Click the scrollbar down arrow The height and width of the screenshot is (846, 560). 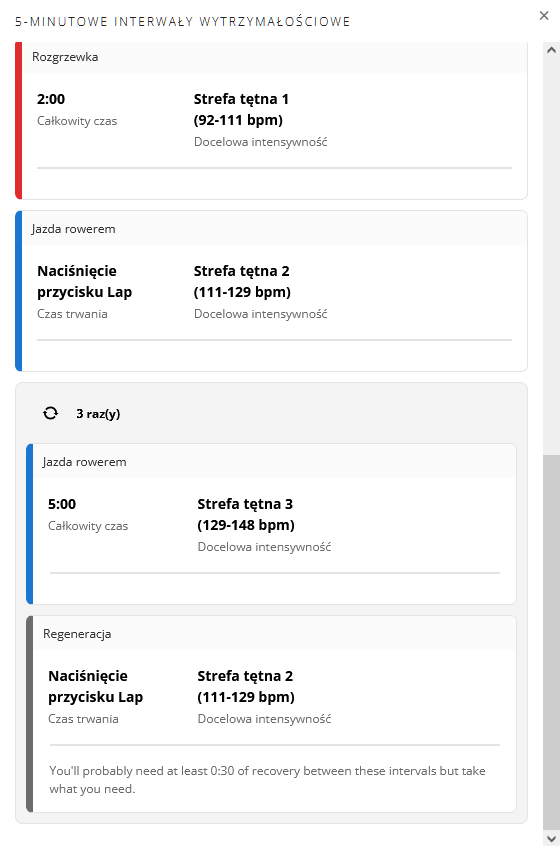[551, 838]
